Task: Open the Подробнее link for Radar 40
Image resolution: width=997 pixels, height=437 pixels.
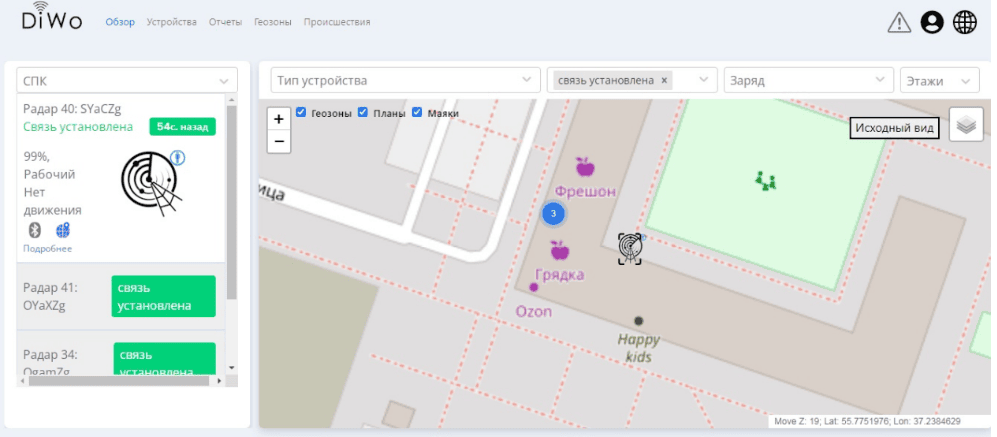Action: pyautogui.click(x=47, y=248)
